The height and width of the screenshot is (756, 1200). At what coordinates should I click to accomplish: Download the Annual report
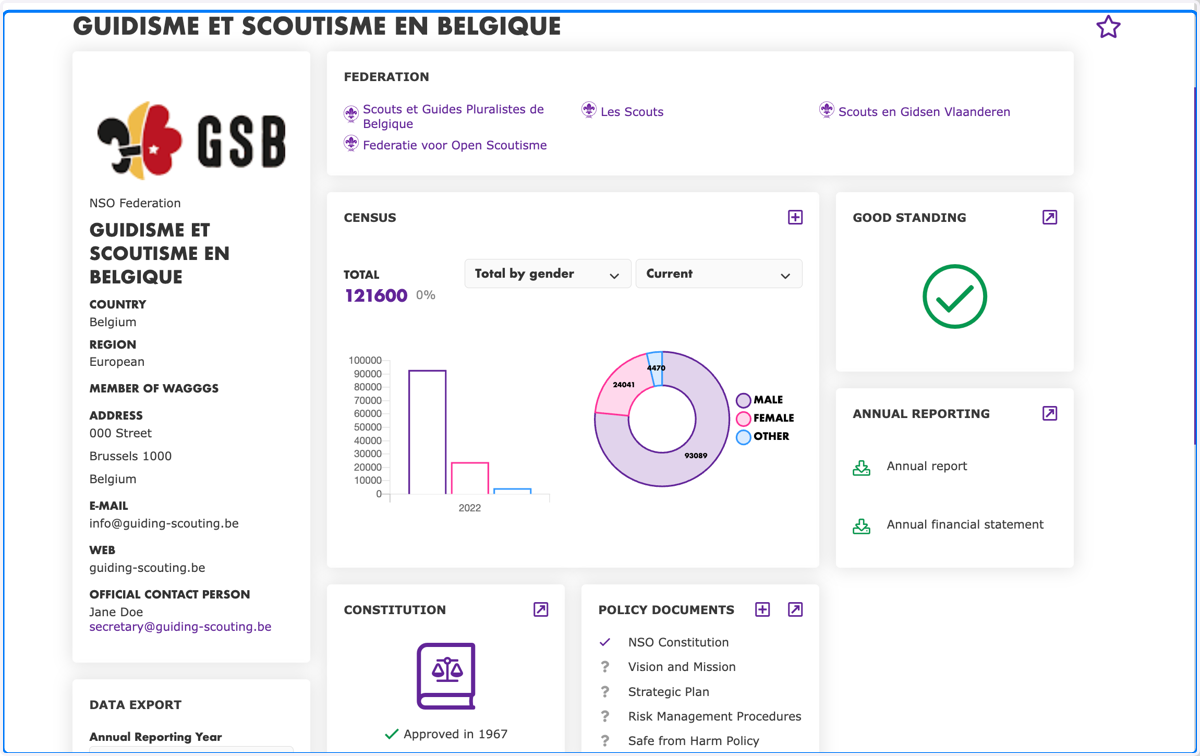pos(927,466)
